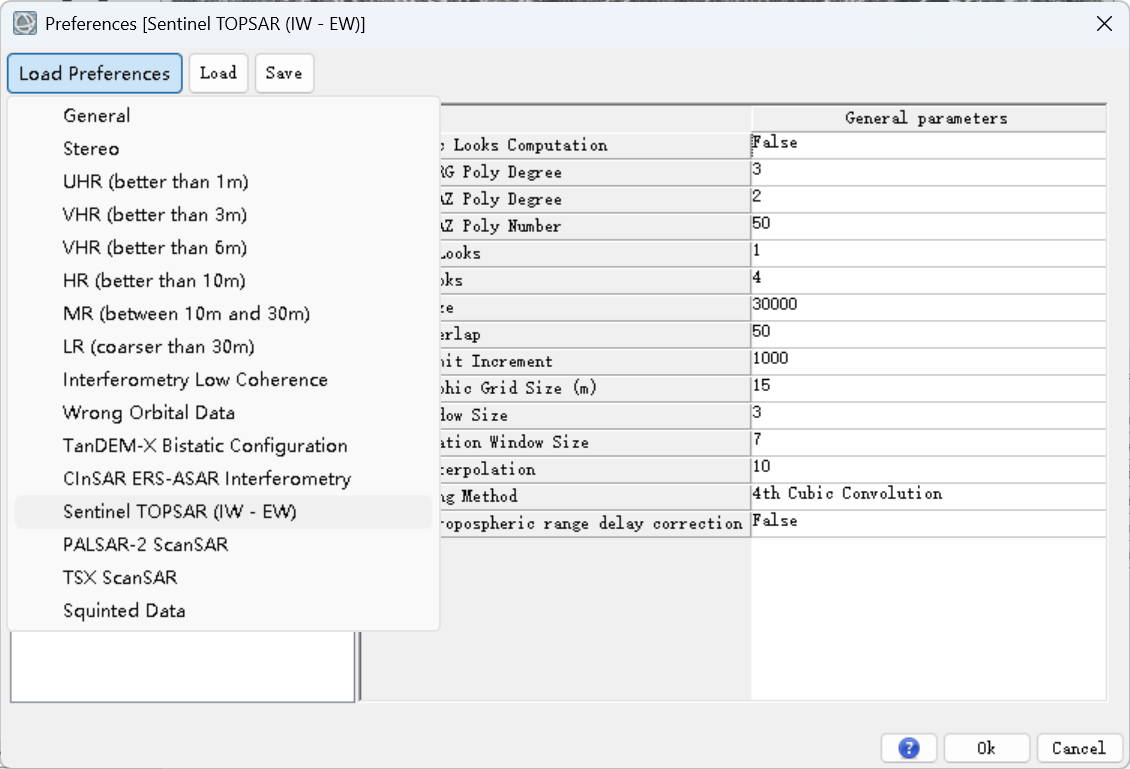Image resolution: width=1130 pixels, height=769 pixels.
Task: Close the Preferences dialog window
Action: pos(1104,24)
